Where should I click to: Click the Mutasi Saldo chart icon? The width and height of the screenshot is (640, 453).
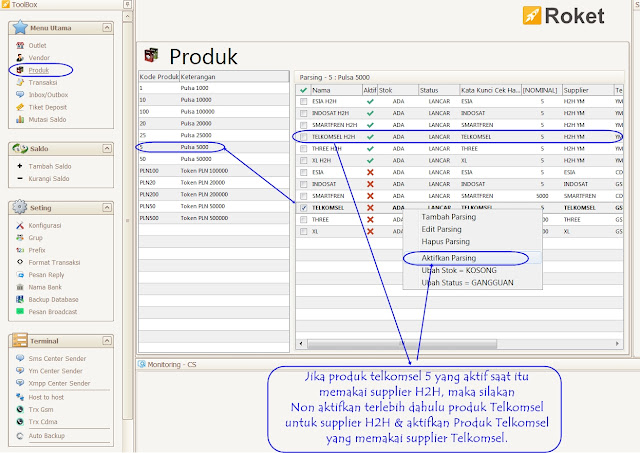pyautogui.click(x=20, y=119)
